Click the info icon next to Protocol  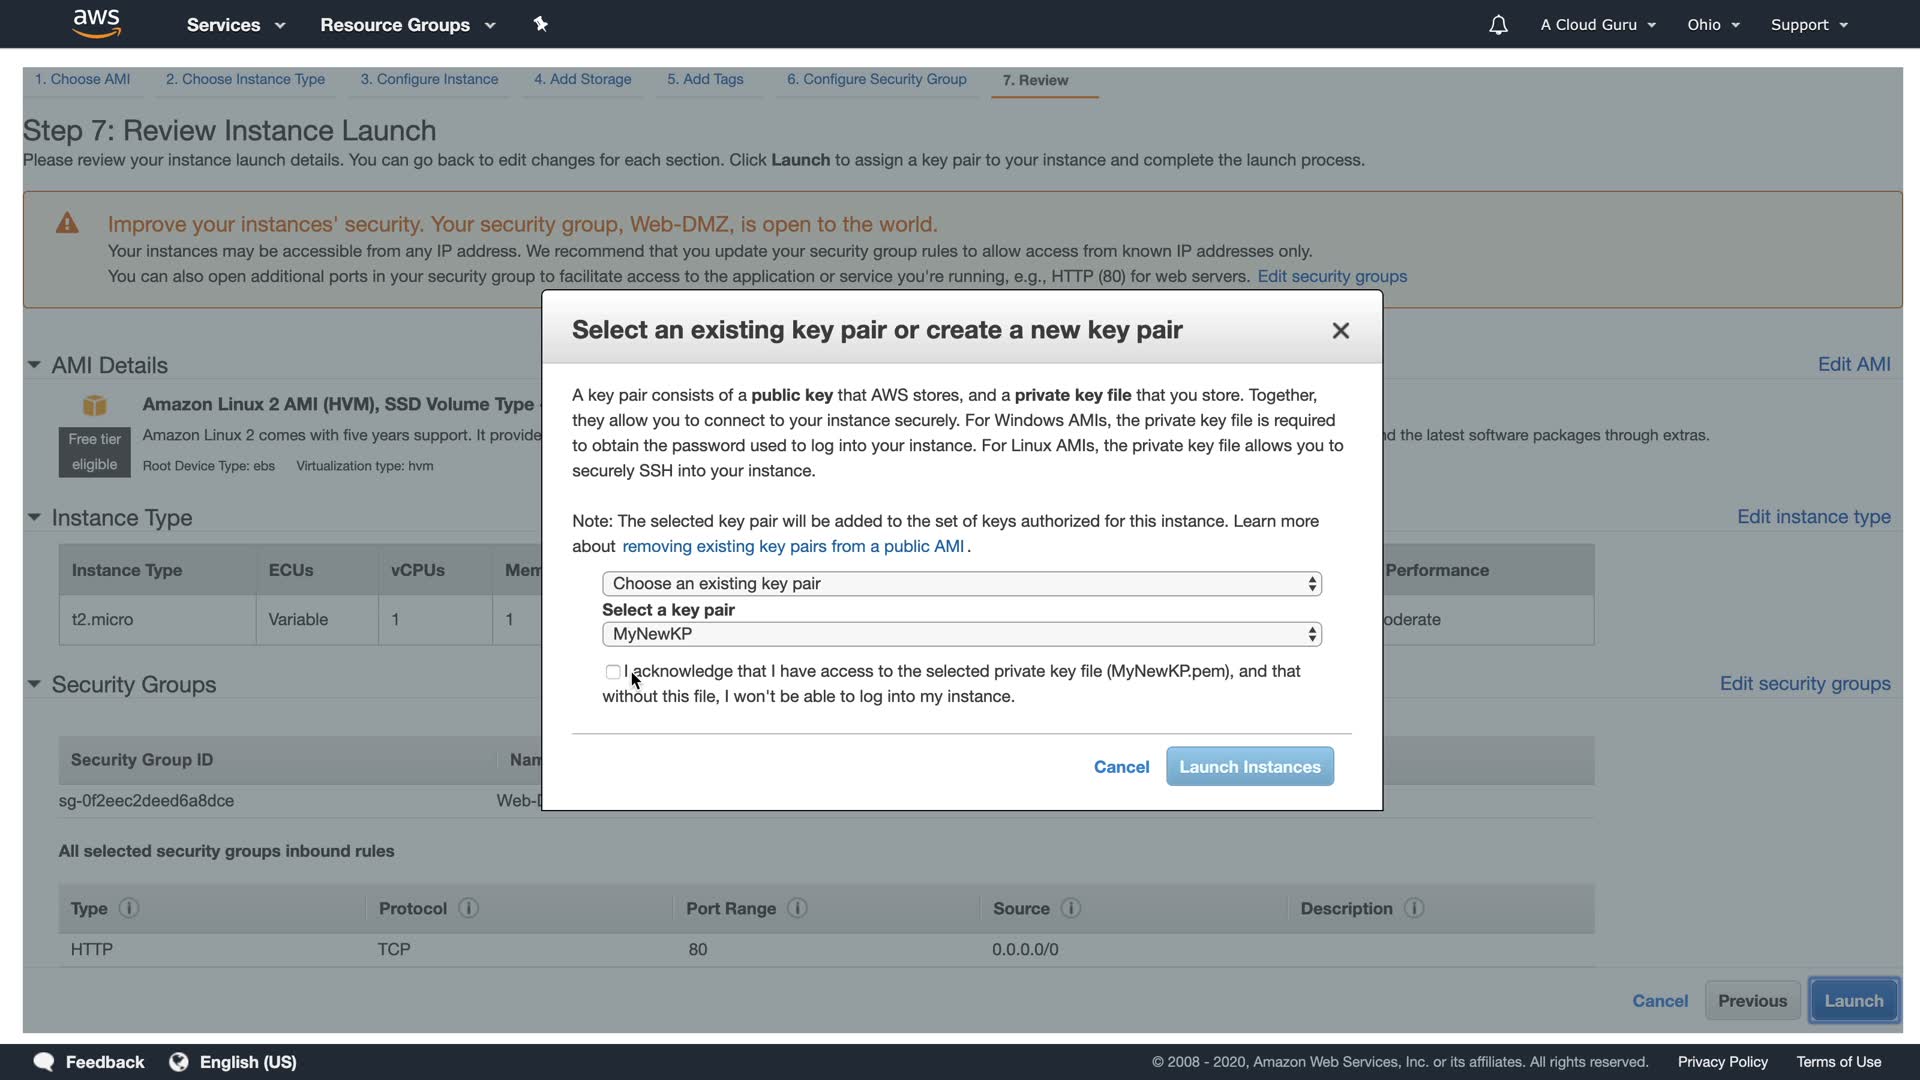coord(468,908)
